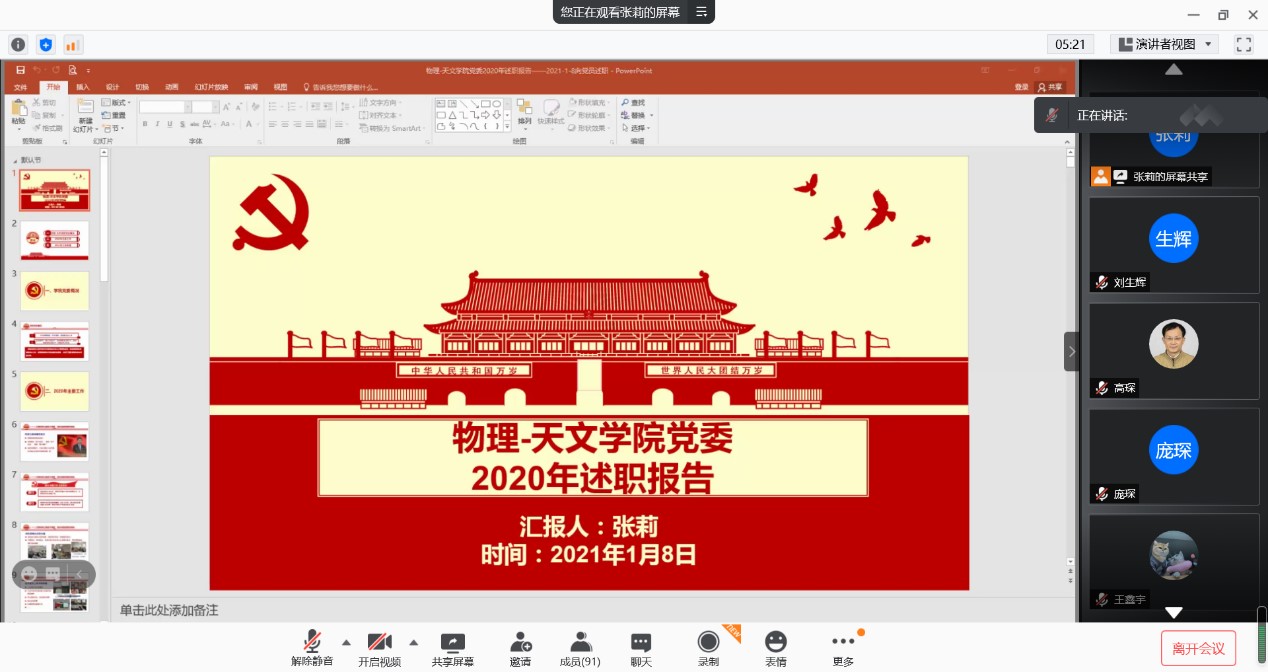Start recording with 录制 button
Image resolution: width=1268 pixels, height=672 pixels.
[708, 648]
